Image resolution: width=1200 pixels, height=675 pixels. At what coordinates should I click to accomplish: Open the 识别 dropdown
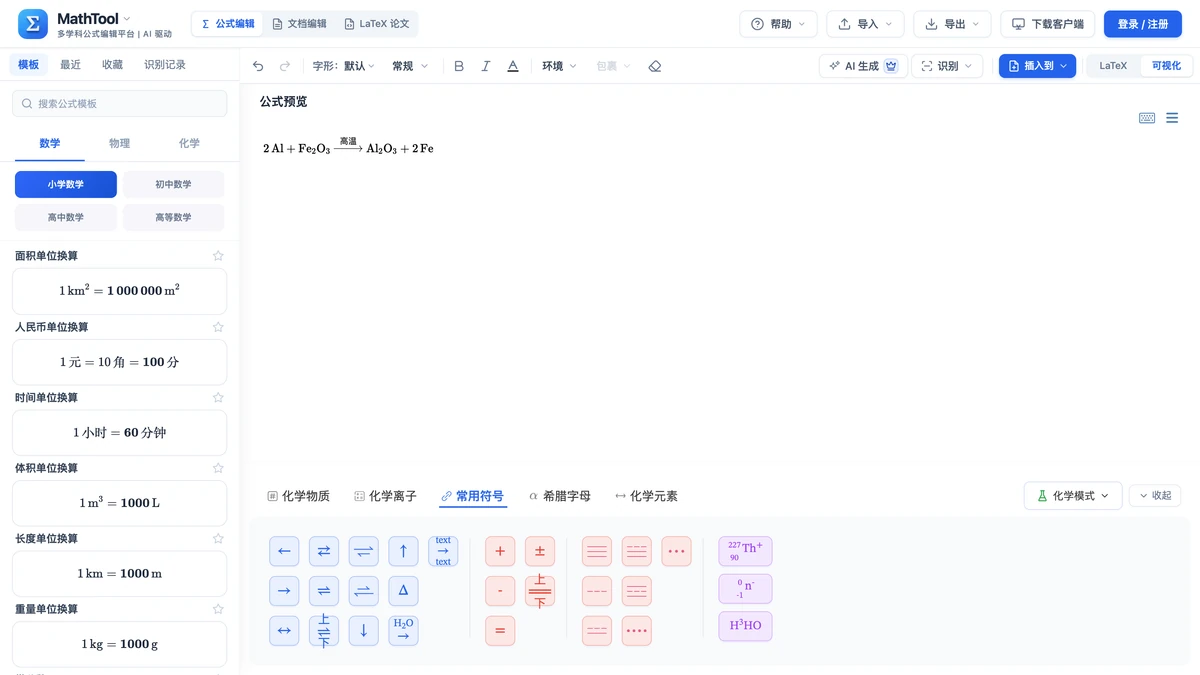[x=947, y=66]
